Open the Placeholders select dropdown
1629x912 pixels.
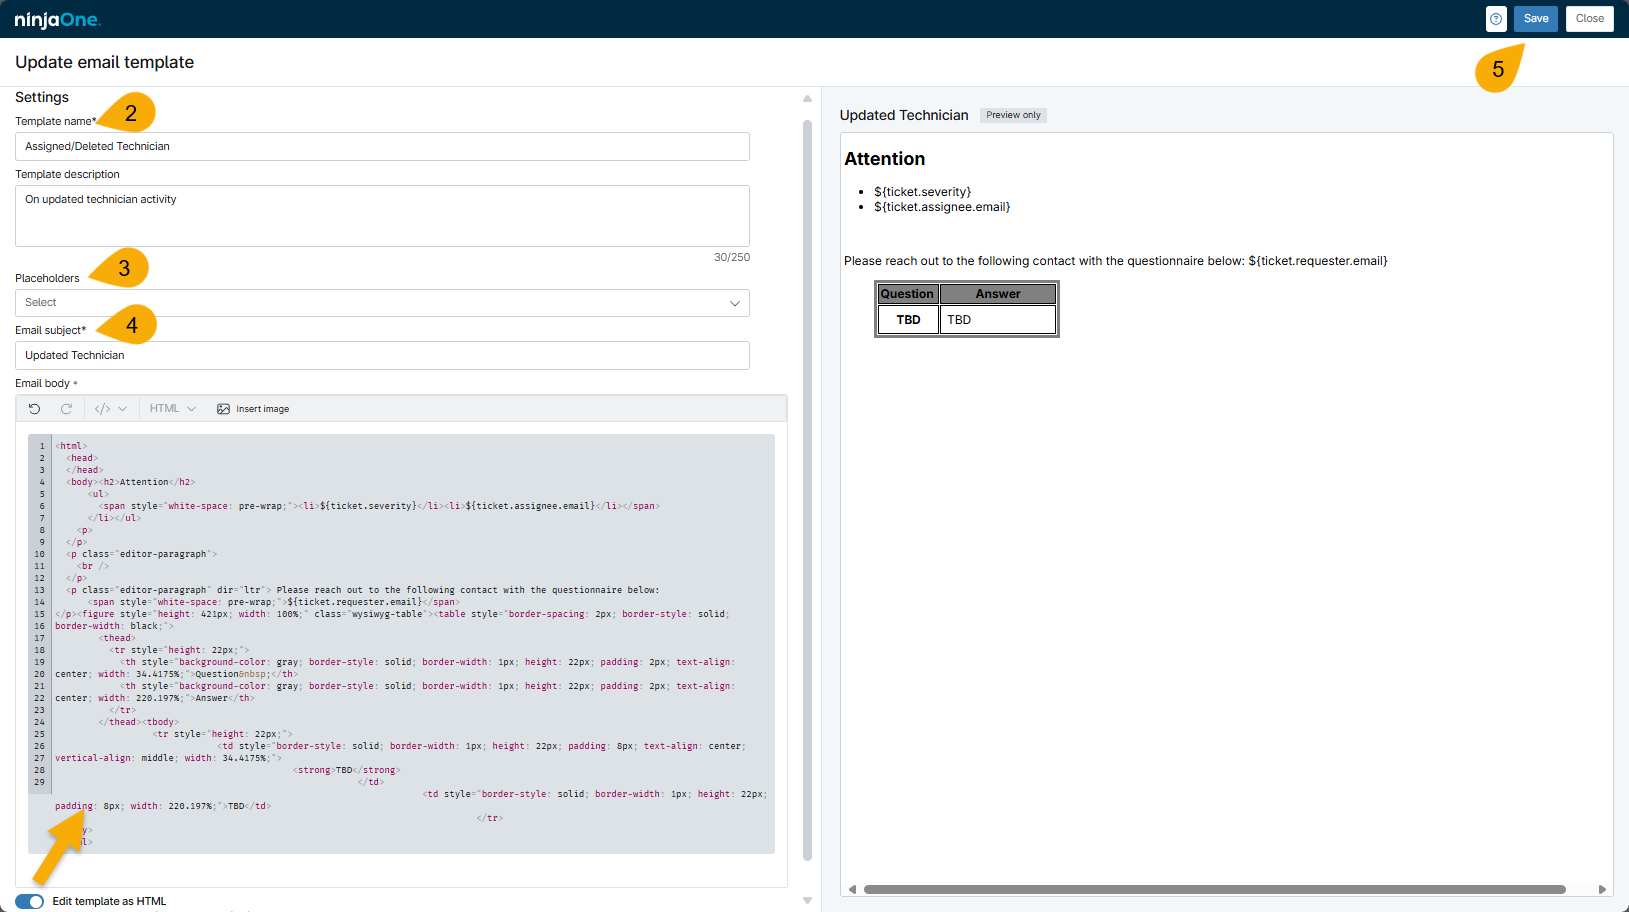382,303
